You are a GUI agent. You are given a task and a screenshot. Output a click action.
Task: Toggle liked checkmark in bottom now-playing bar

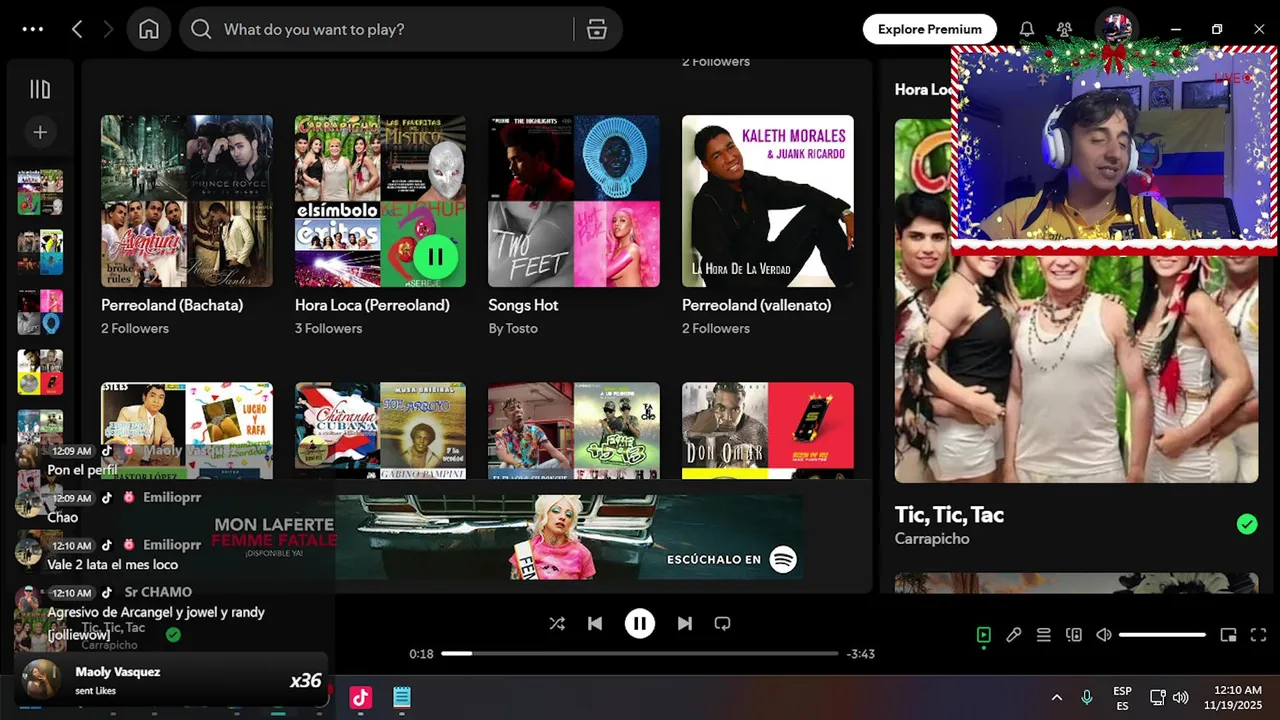[x=173, y=634]
